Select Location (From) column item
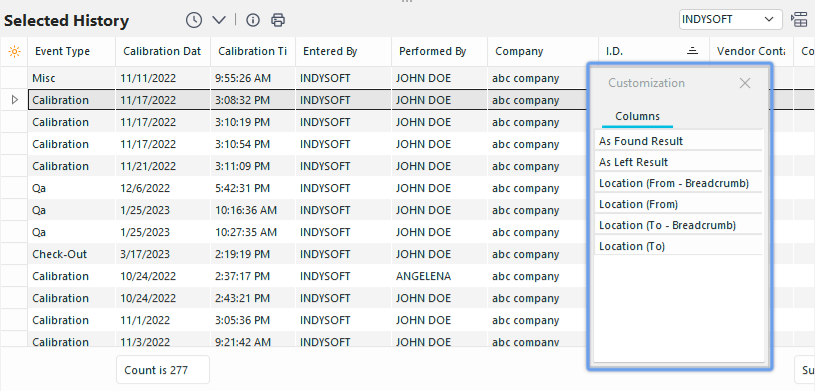The width and height of the screenshot is (815, 391). [678, 204]
